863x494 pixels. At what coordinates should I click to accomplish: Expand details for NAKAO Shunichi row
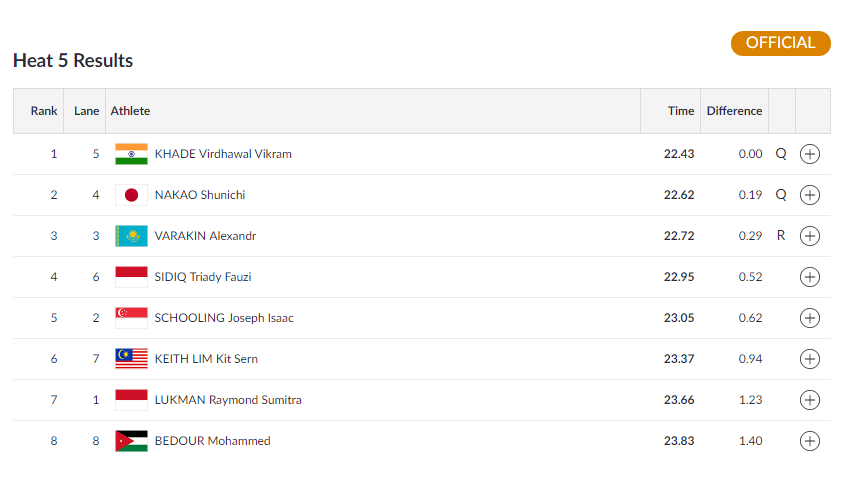pos(810,195)
